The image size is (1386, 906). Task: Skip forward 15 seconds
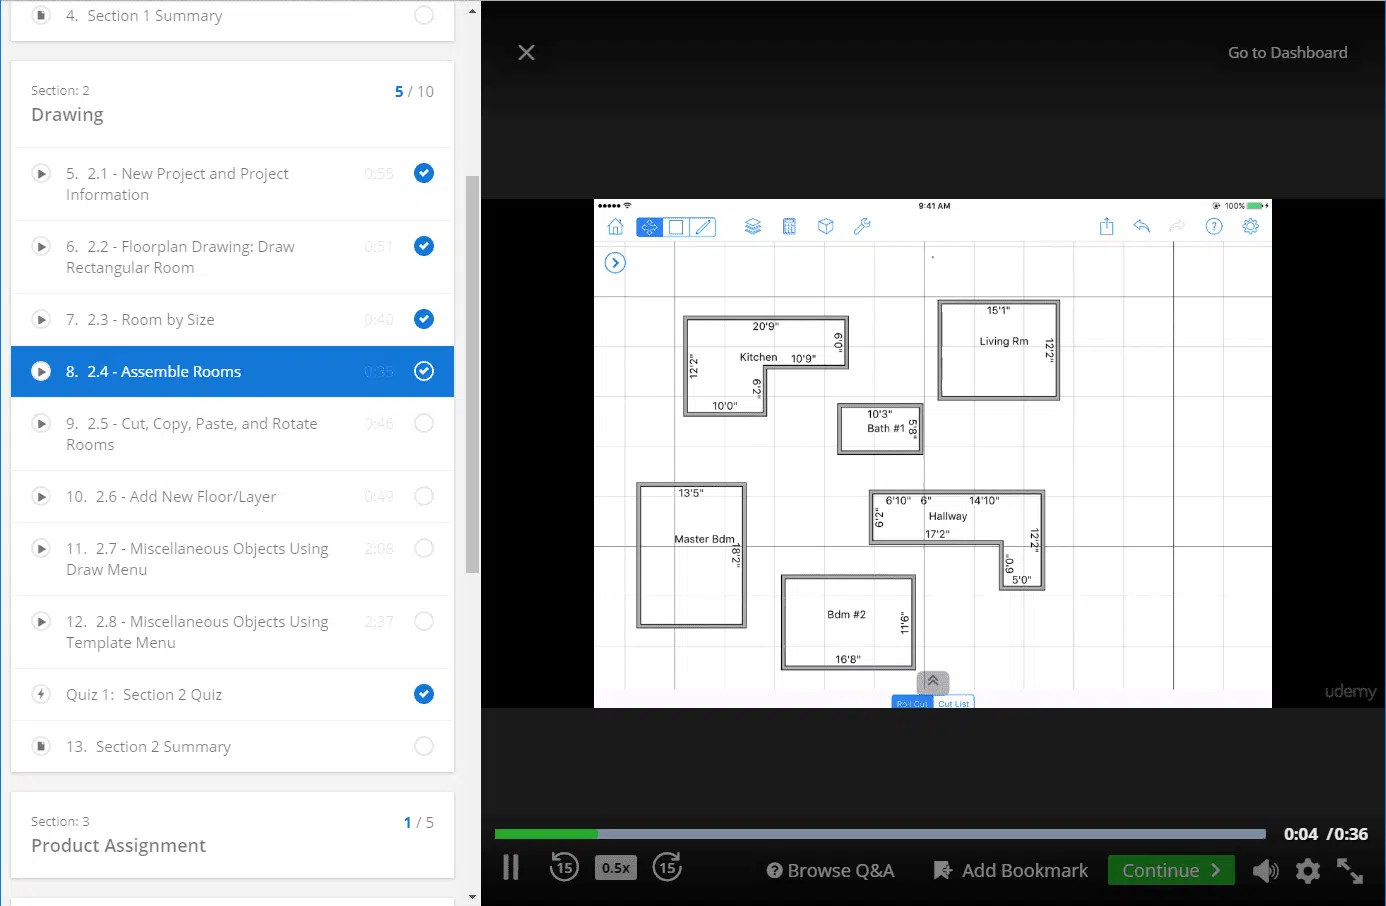pos(667,868)
